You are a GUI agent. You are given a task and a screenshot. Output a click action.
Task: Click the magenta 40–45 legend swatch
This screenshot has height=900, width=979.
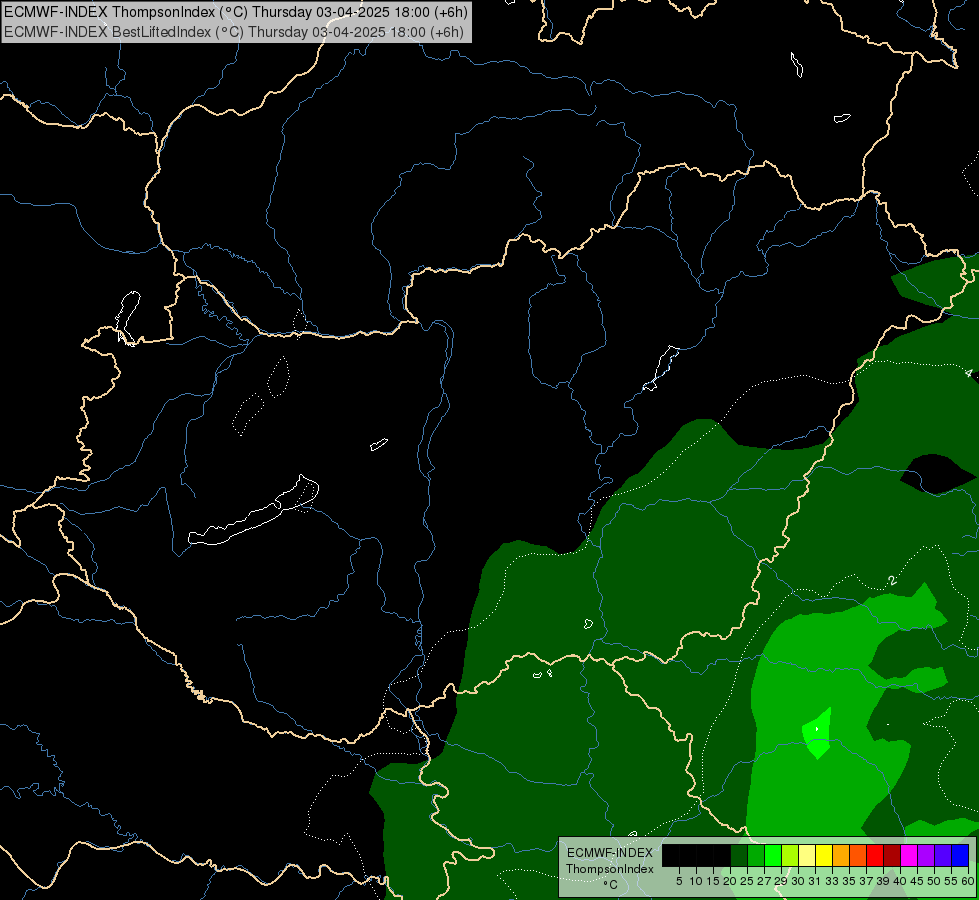pyautogui.click(x=909, y=855)
